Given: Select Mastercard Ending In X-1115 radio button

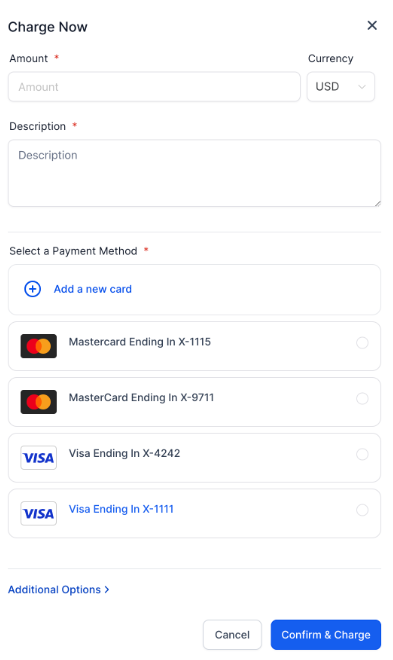Looking at the screenshot, I should click(362, 343).
